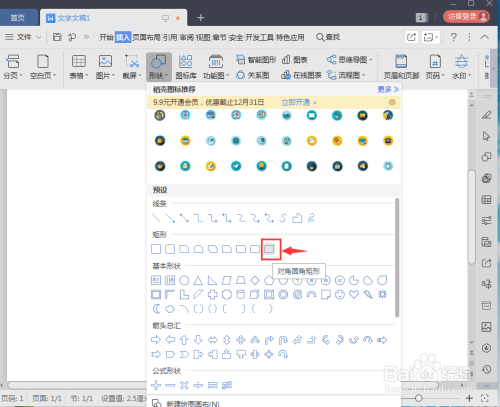Click the 访客登录 guest login button

[466, 17]
